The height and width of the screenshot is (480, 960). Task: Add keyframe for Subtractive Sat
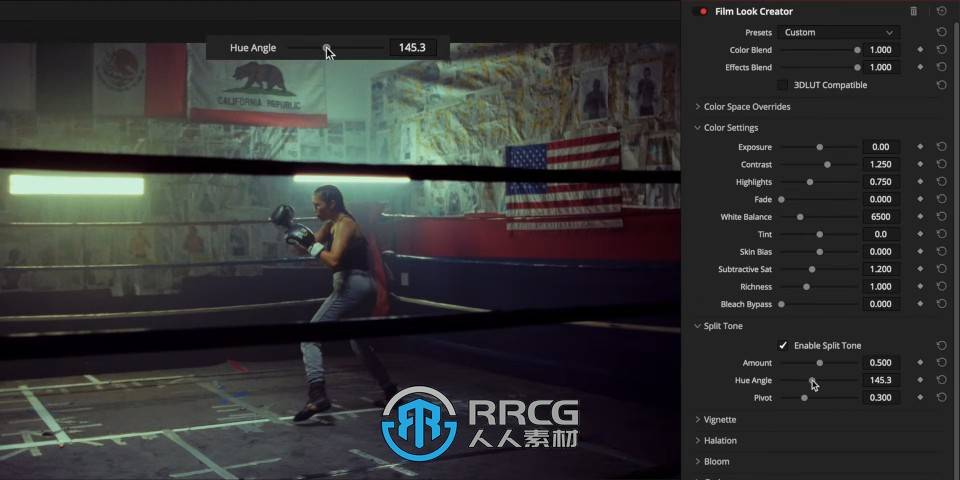(920, 269)
